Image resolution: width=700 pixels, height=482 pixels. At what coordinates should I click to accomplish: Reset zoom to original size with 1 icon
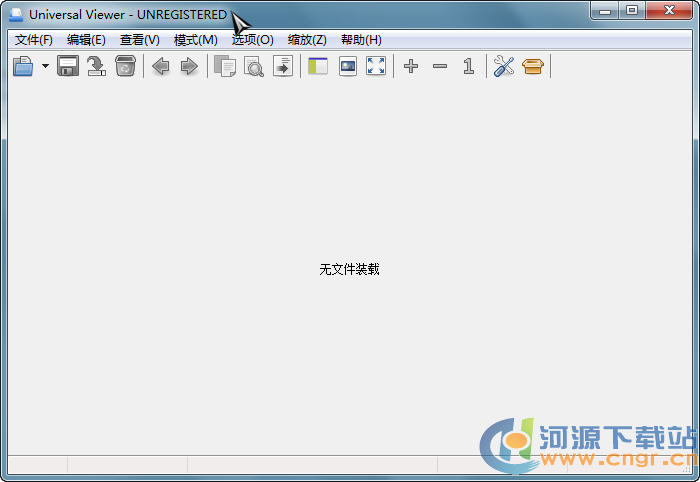tap(468, 67)
